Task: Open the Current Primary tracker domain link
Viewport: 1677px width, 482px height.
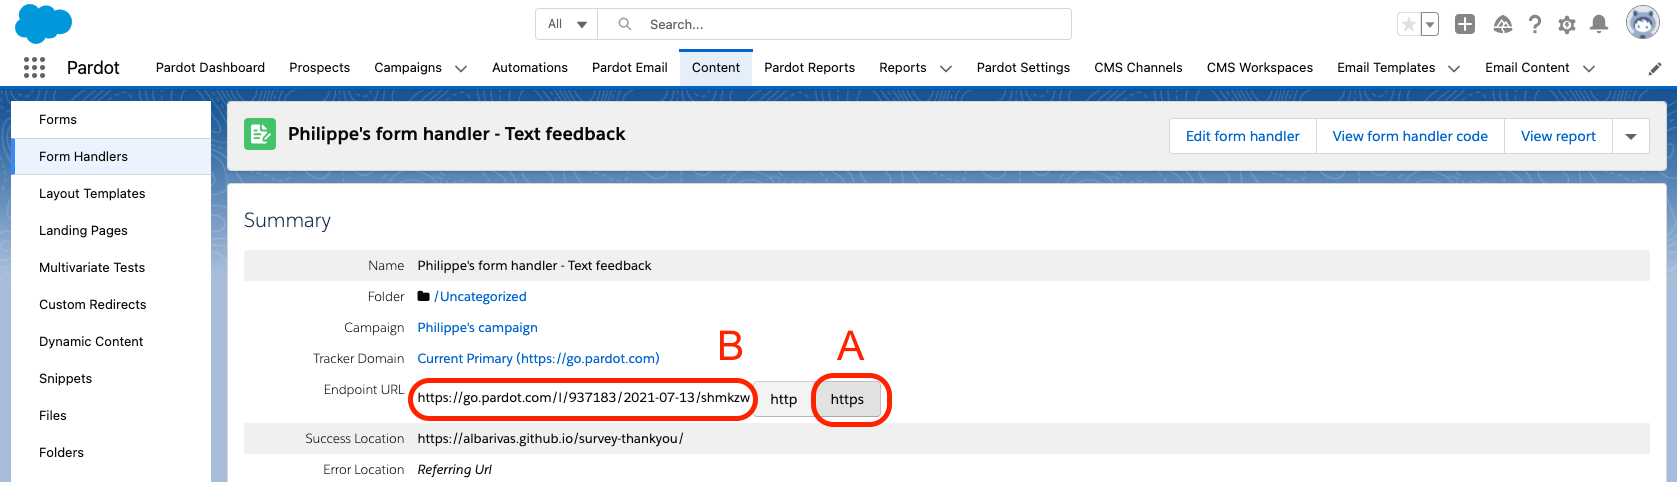Action: [x=538, y=358]
